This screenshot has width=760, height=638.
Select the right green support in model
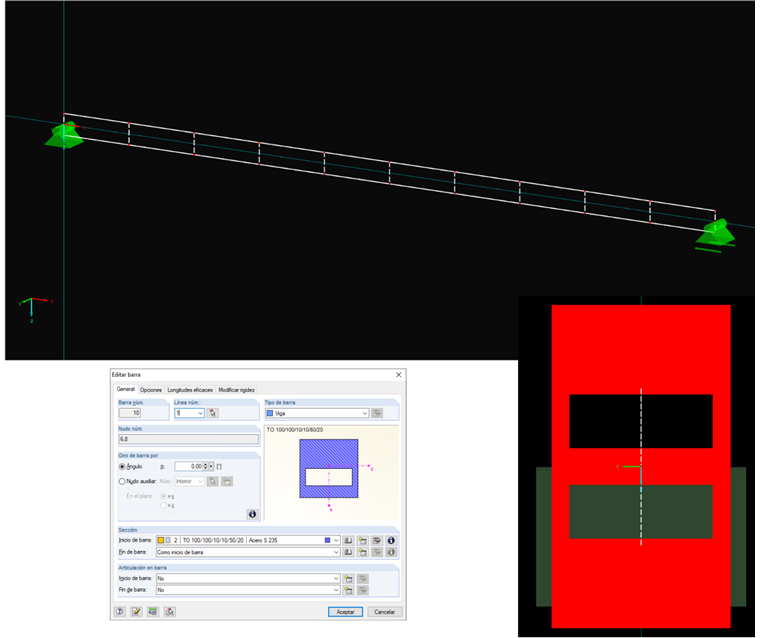coord(715,234)
